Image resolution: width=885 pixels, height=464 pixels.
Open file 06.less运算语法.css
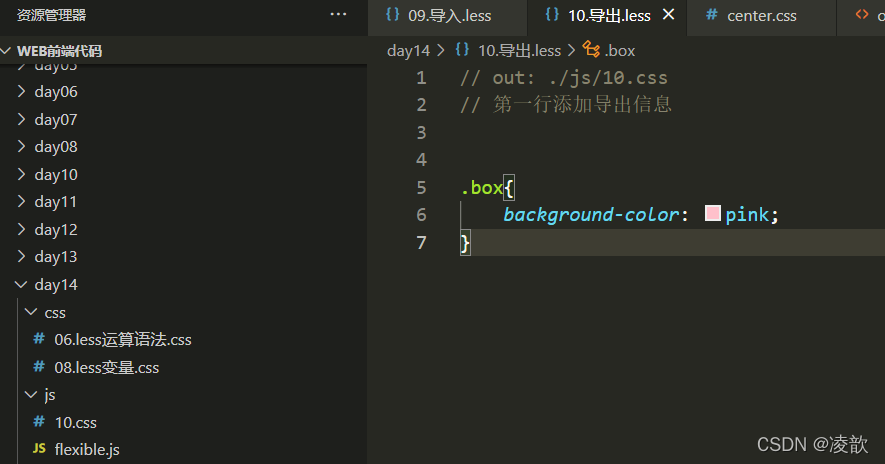pyautogui.click(x=122, y=340)
